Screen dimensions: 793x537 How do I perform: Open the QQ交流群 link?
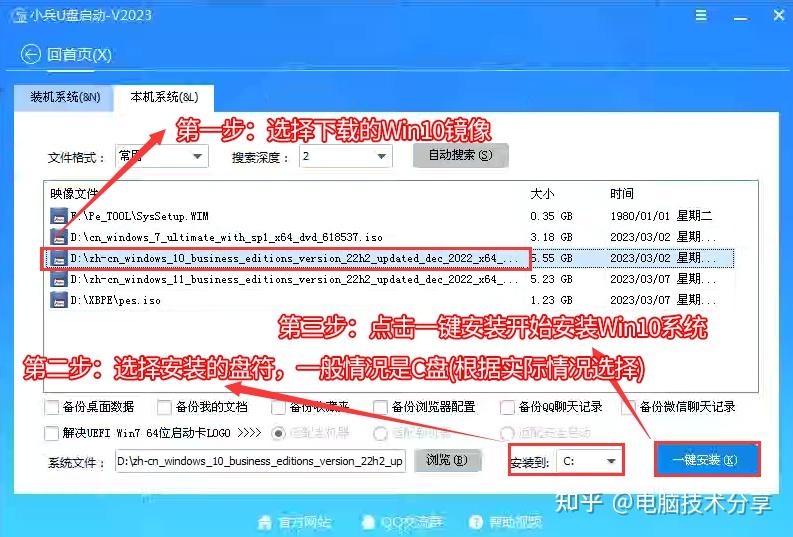point(411,522)
